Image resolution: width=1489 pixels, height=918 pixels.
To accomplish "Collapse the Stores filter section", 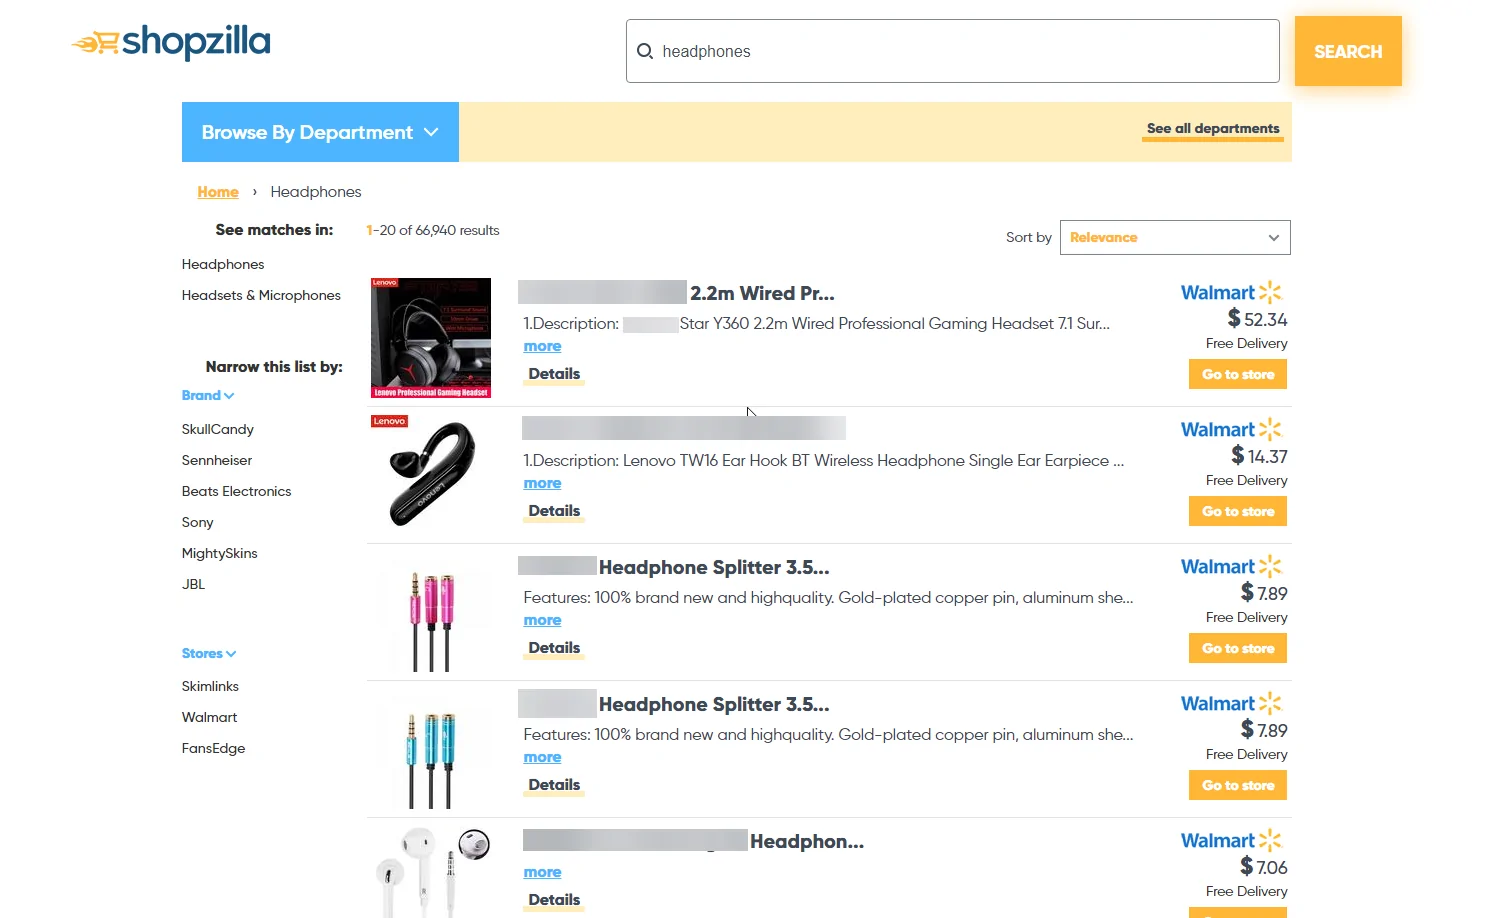I will pos(209,654).
